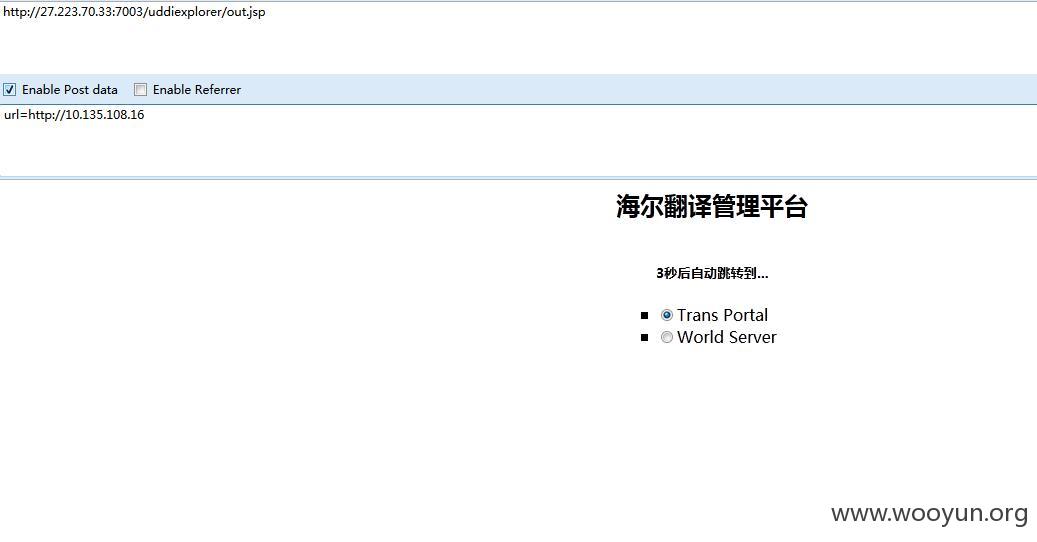Click the heading 海尔翻译管理平台
Screen dimensions: 1037x542
712,206
